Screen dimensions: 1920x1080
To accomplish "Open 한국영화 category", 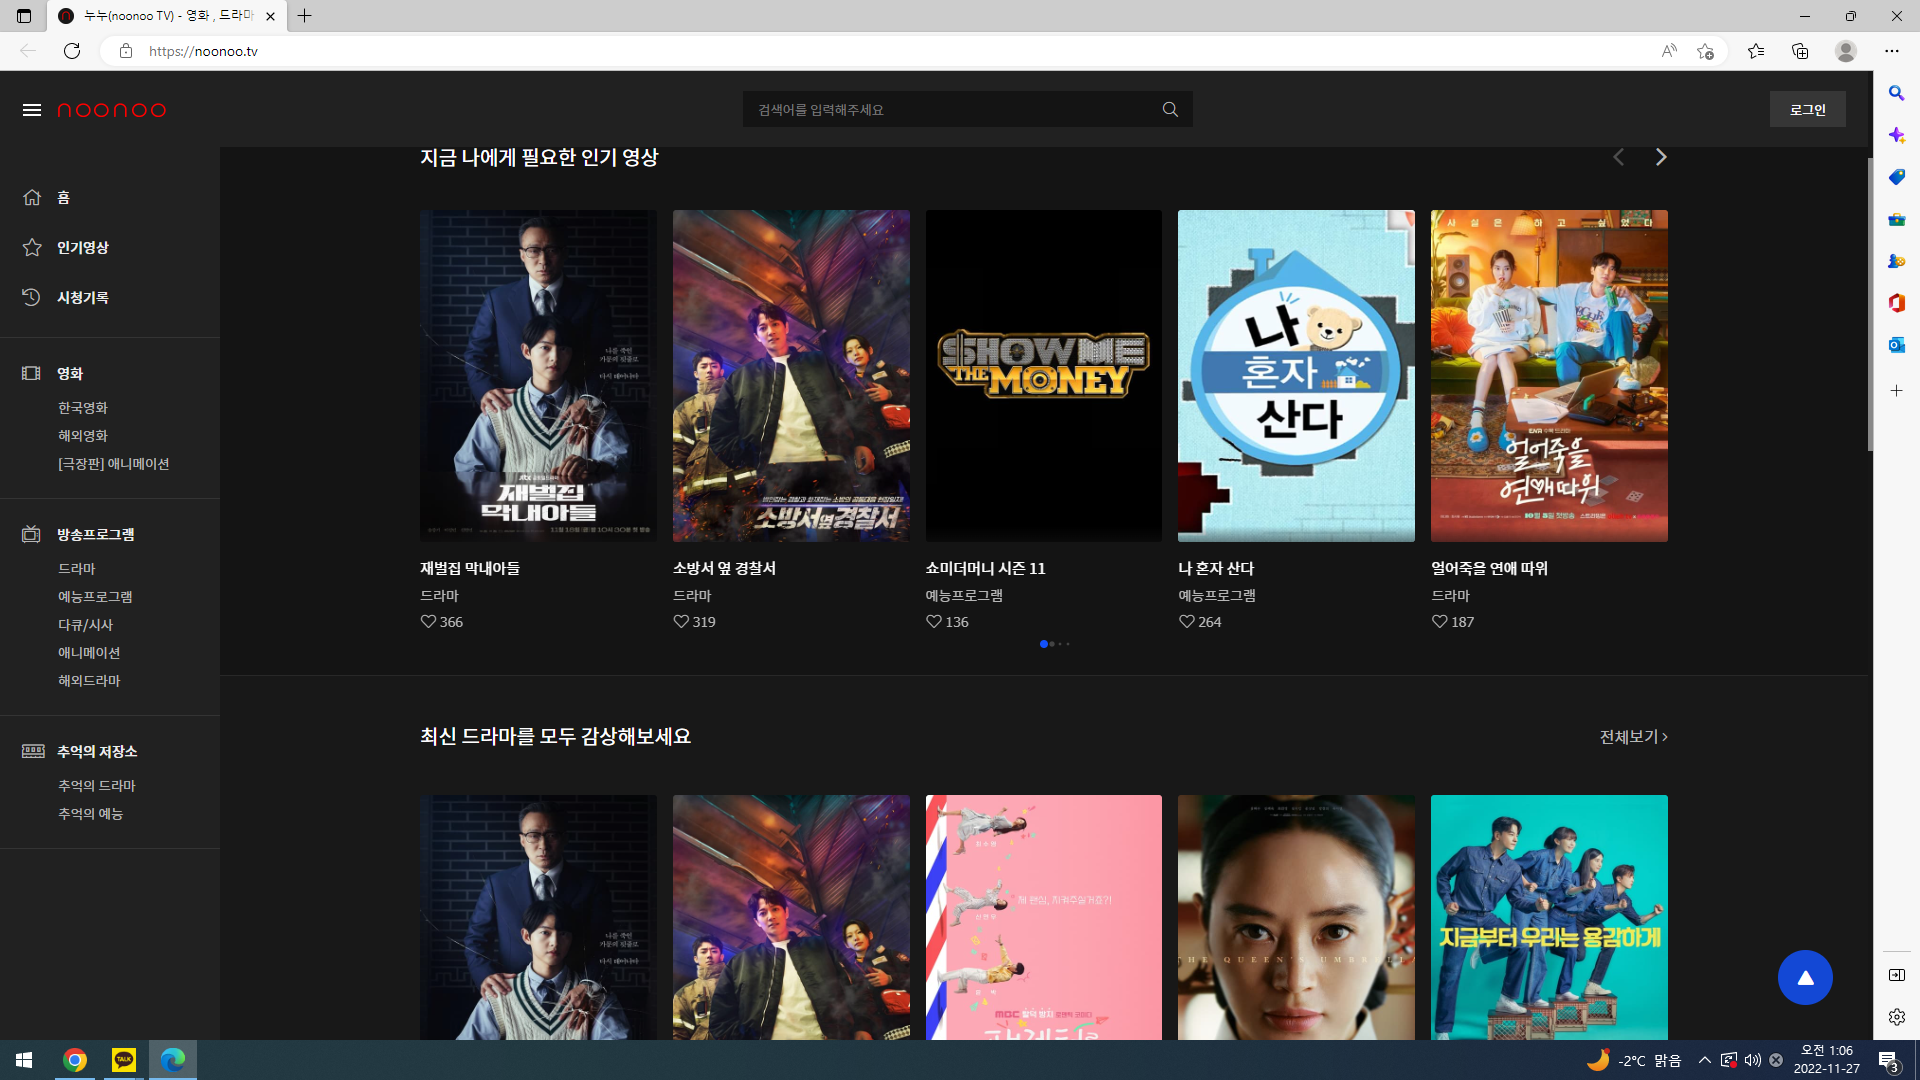I will (83, 408).
